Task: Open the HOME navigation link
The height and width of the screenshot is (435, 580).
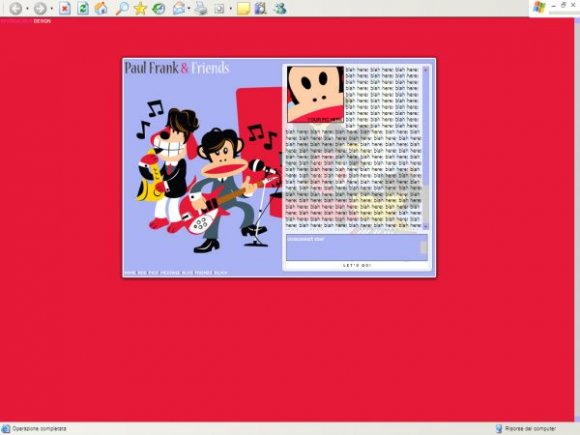Action: point(130,273)
